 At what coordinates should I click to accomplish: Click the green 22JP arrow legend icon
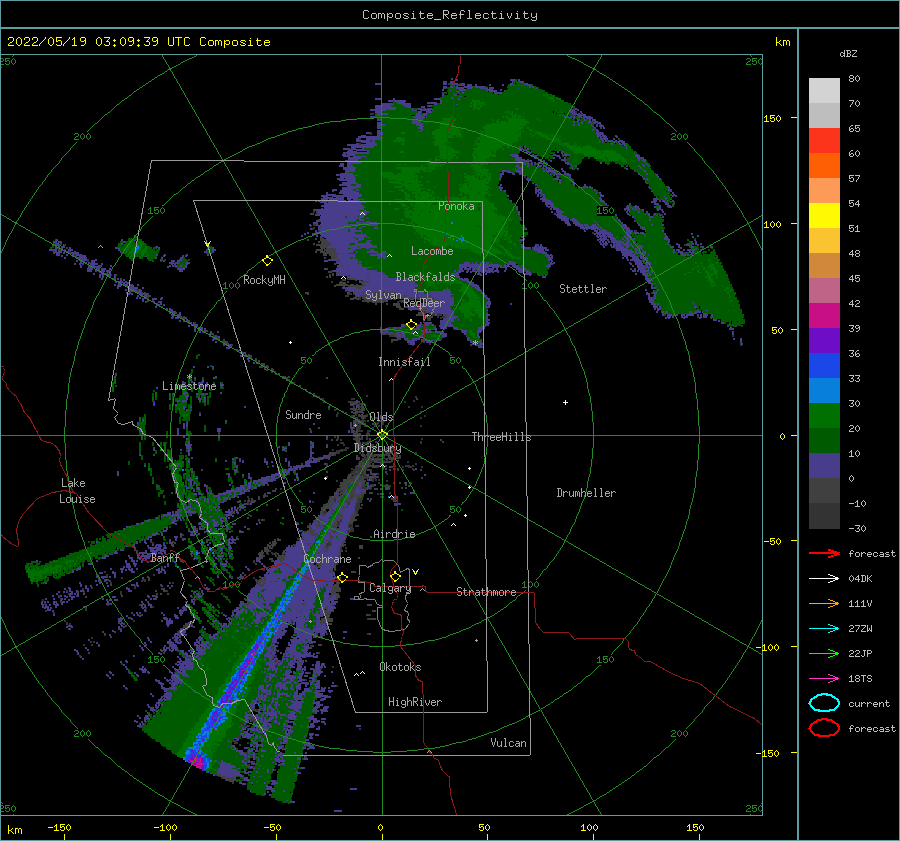(824, 653)
